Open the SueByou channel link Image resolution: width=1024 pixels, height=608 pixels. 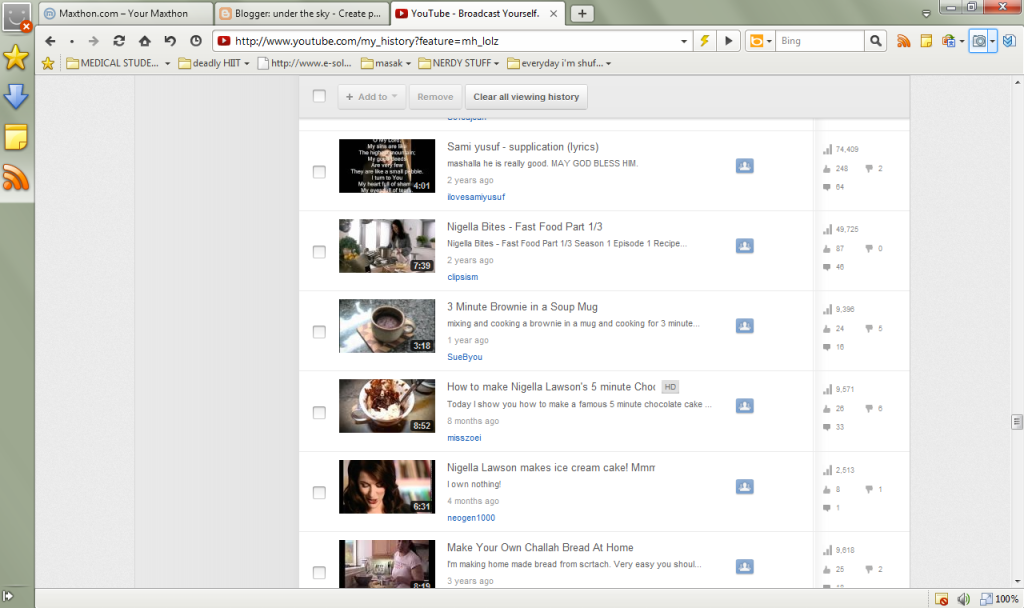click(x=464, y=357)
